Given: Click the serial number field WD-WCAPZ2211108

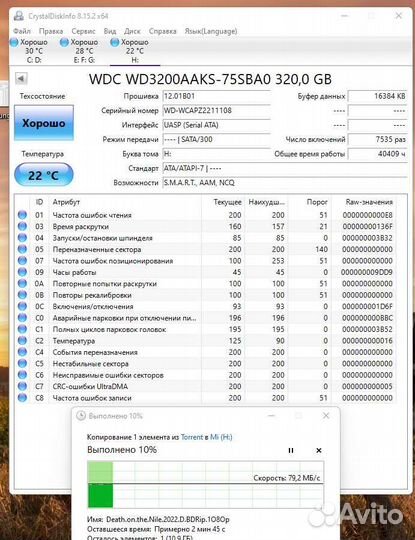Looking at the screenshot, I should click(216, 111).
